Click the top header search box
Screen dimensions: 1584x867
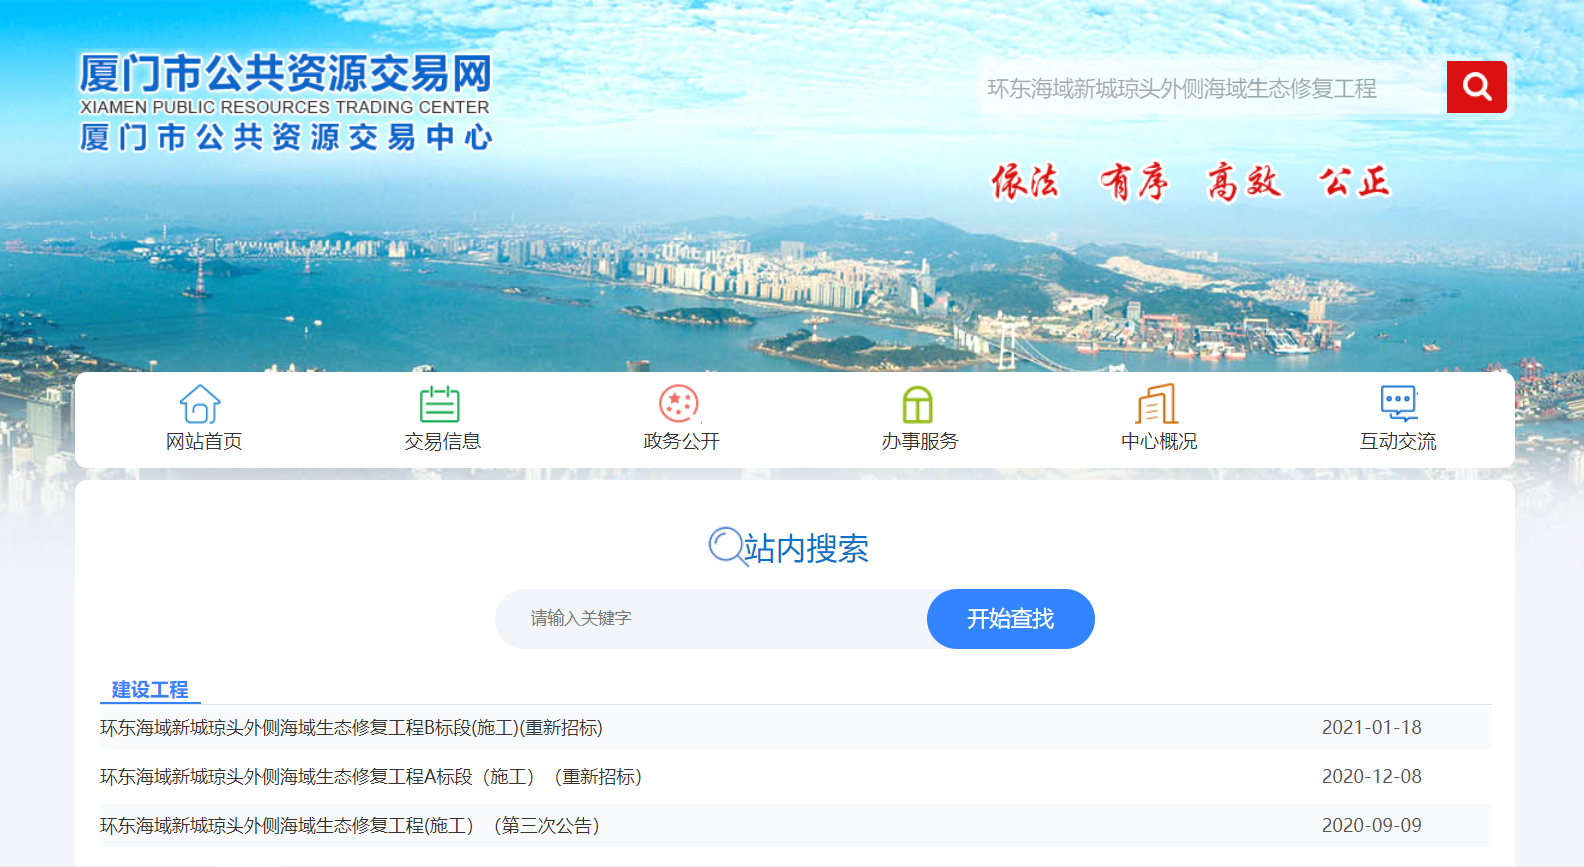[1210, 88]
